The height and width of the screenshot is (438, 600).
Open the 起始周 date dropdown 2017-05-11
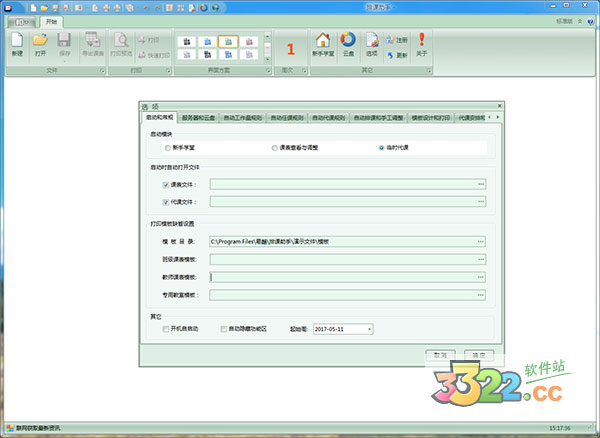pyautogui.click(x=369, y=329)
